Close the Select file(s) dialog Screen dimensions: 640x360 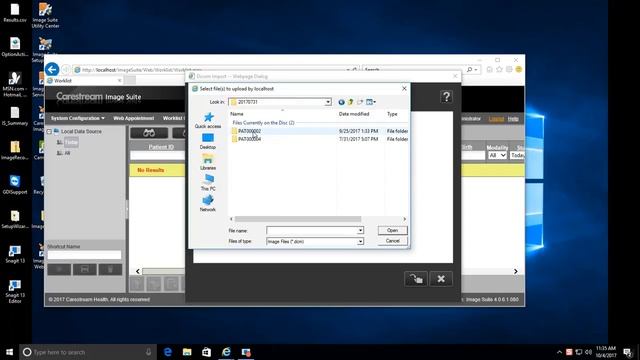coord(404,89)
